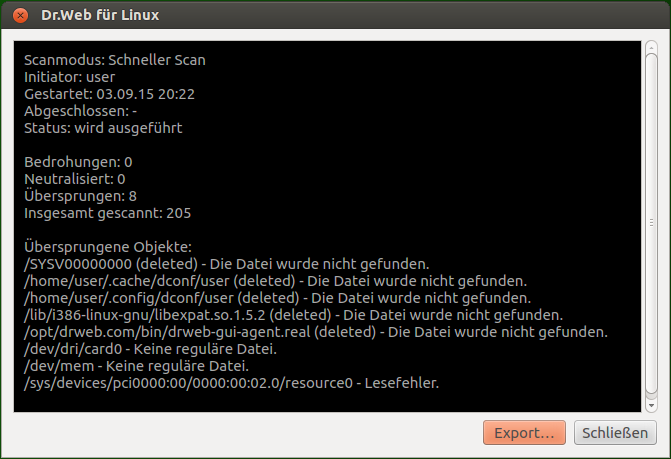Click the Übersprungene Objekte heading
671x459 pixels.
(108, 247)
